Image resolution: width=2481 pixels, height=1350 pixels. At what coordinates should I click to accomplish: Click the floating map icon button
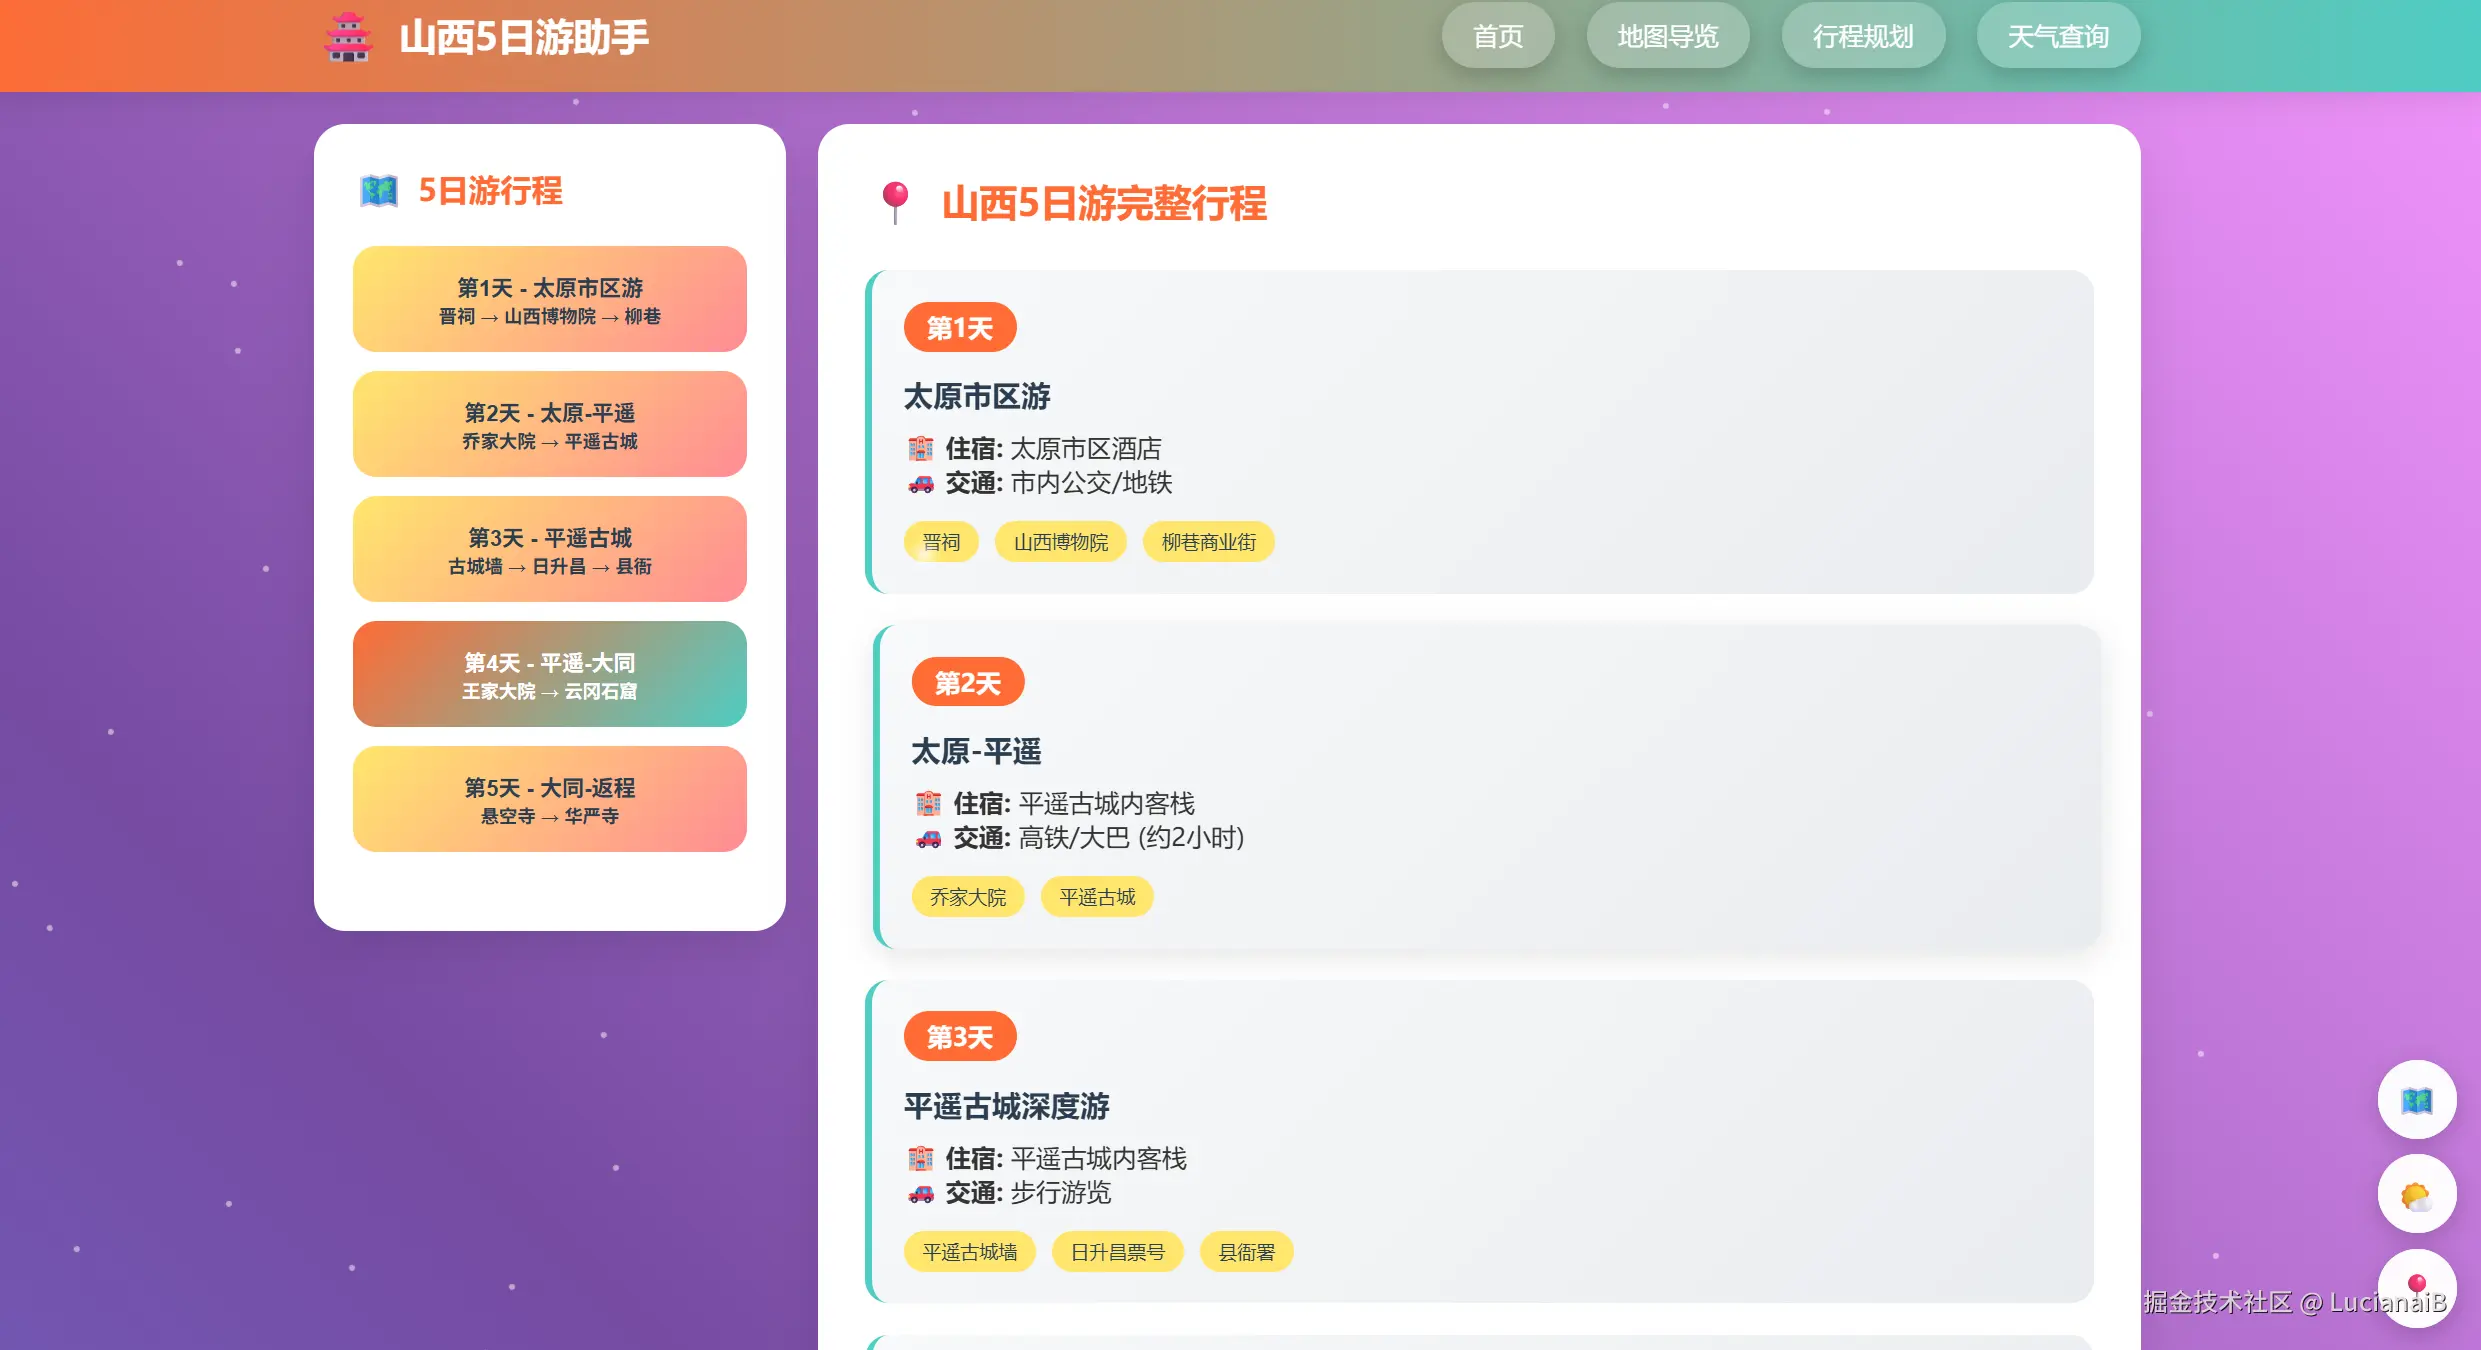2416,1100
